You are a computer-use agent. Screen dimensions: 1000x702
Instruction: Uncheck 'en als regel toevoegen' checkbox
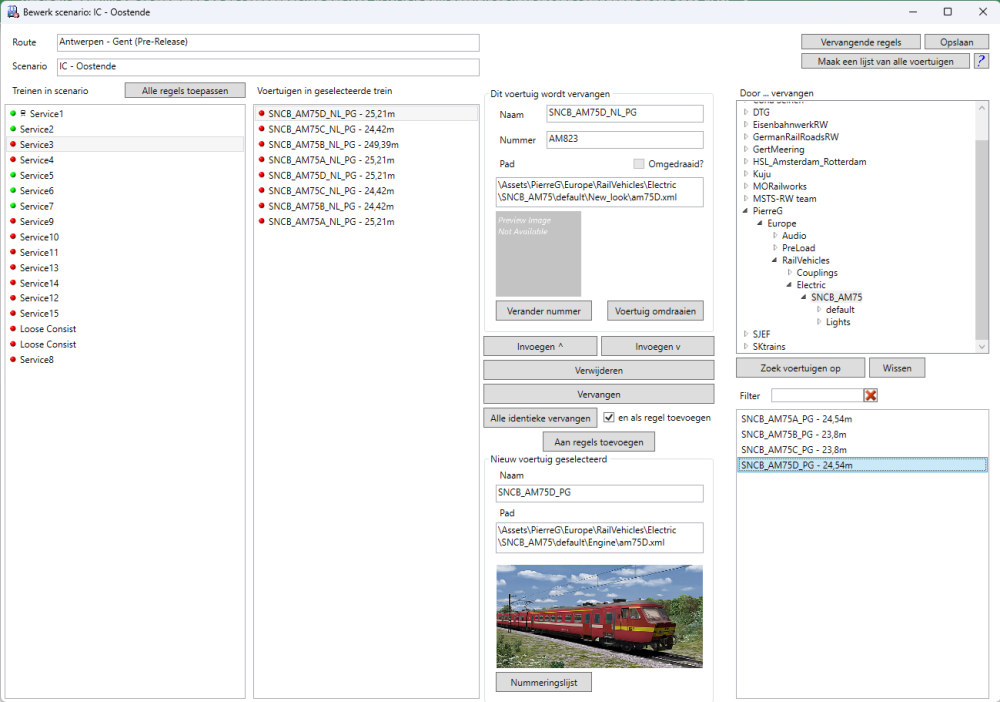pos(609,417)
